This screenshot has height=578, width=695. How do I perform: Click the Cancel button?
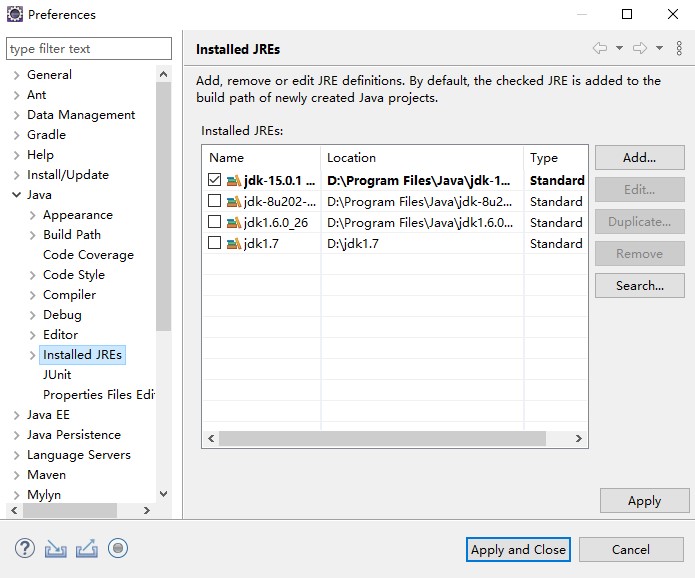click(x=631, y=550)
